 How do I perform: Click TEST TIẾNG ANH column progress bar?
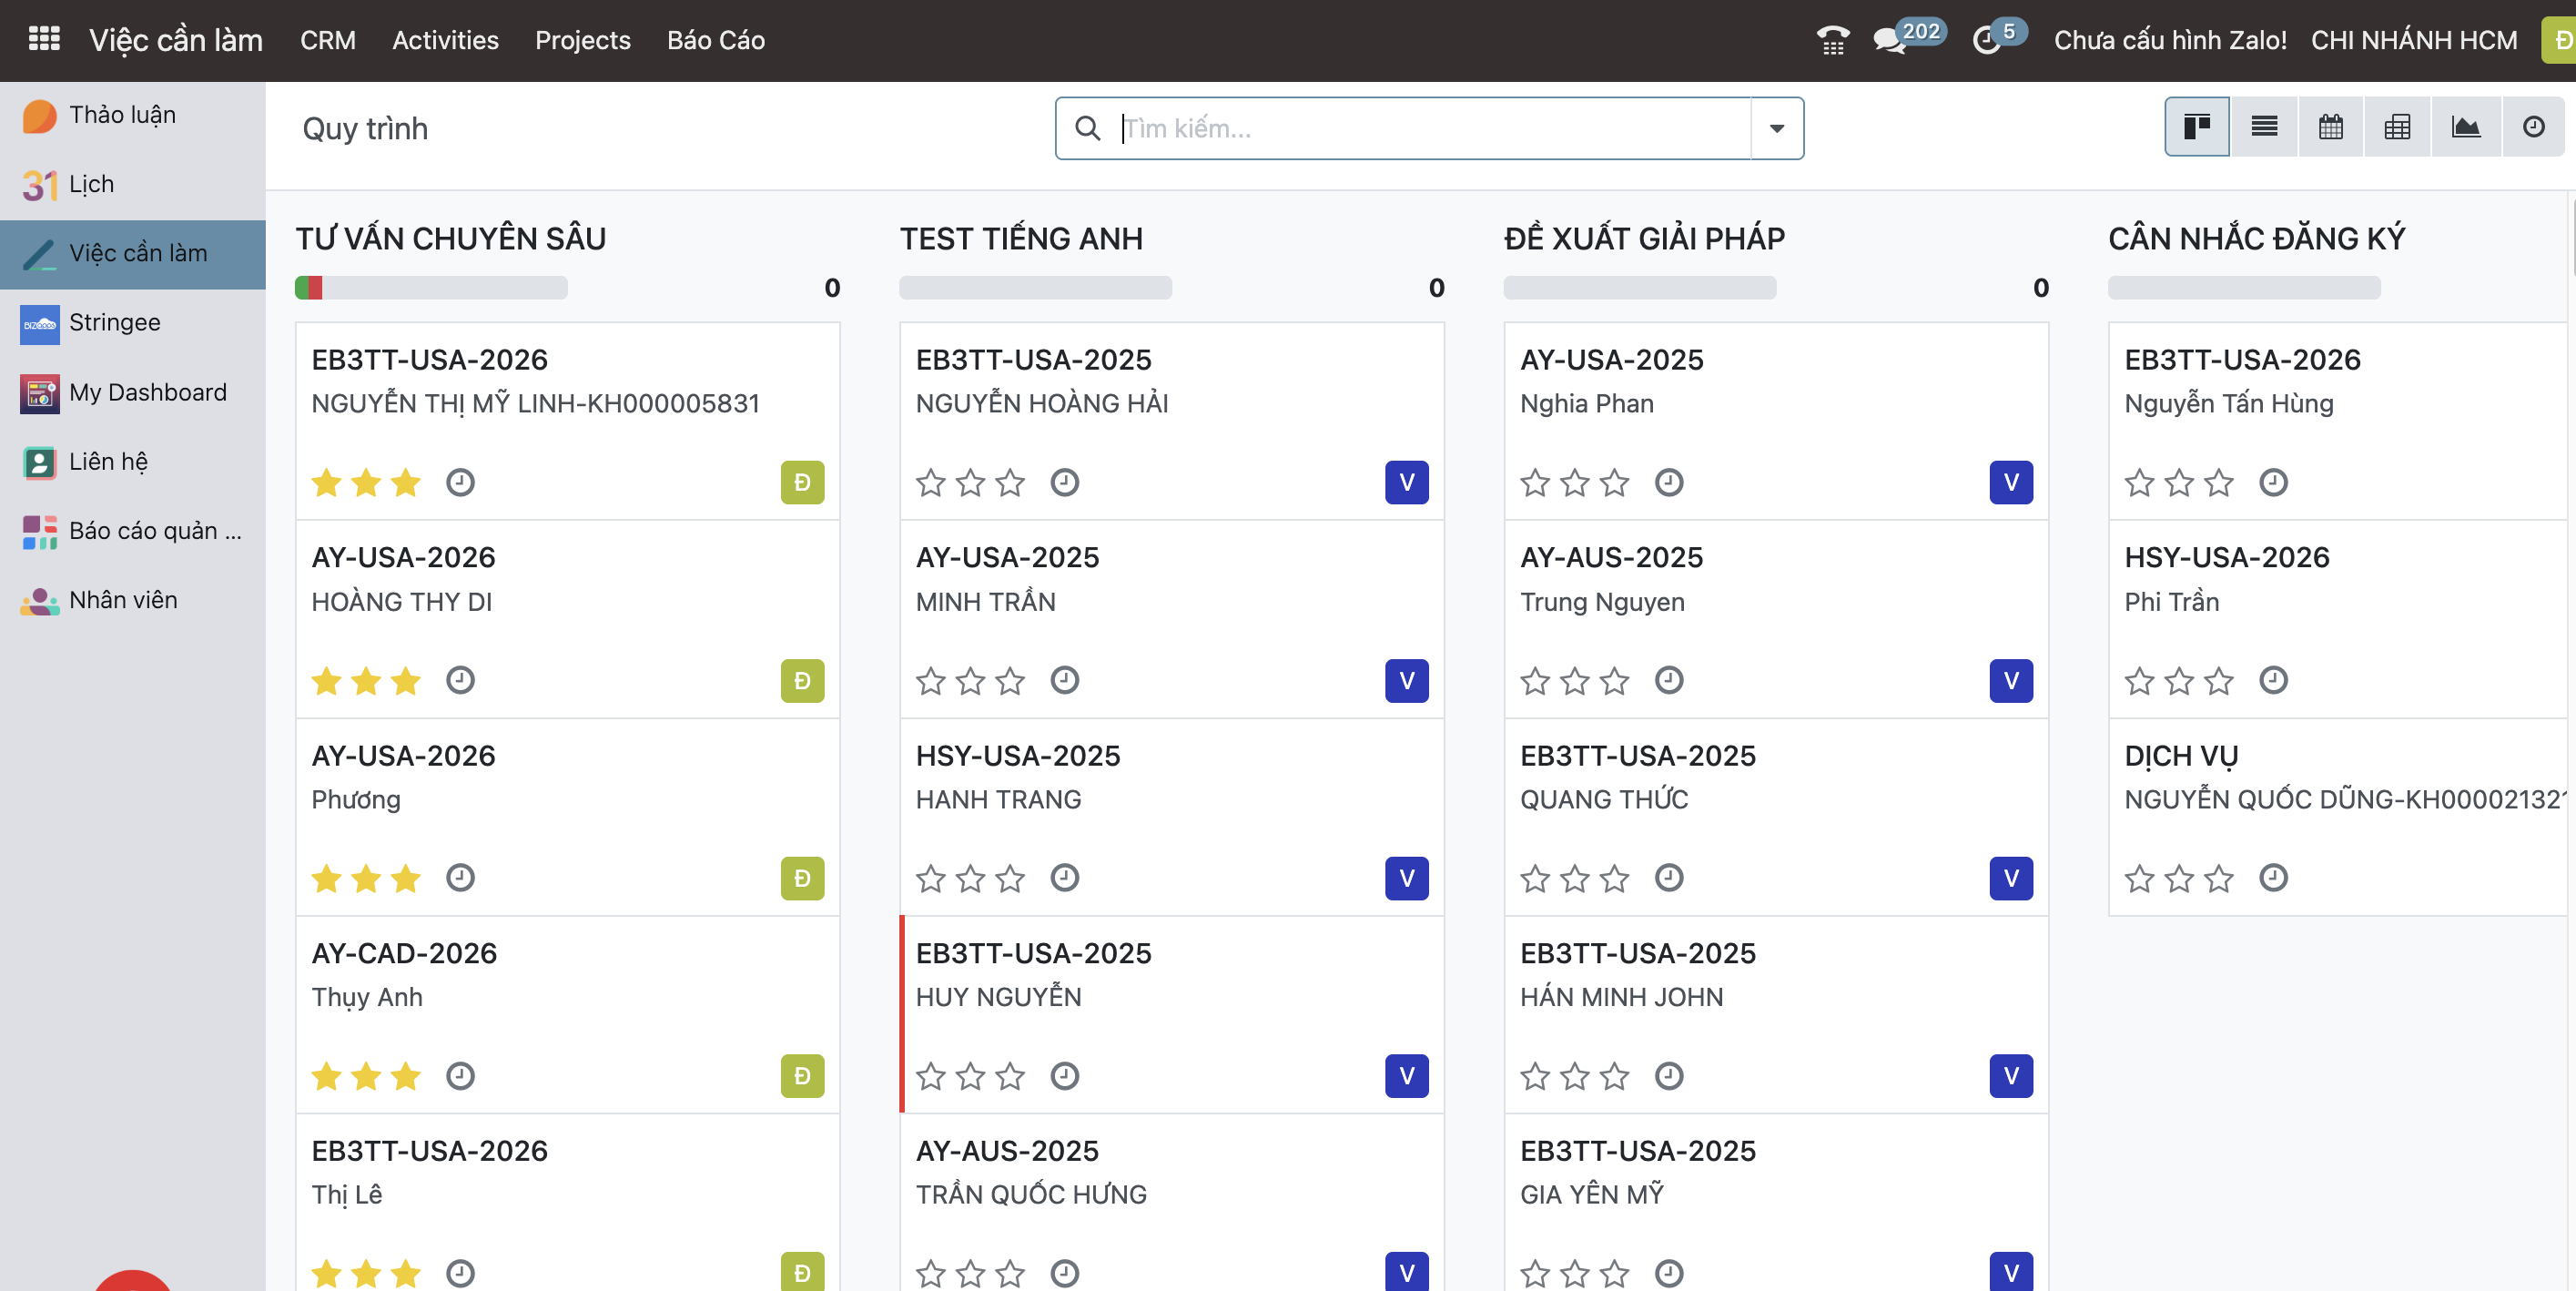tap(1036, 288)
